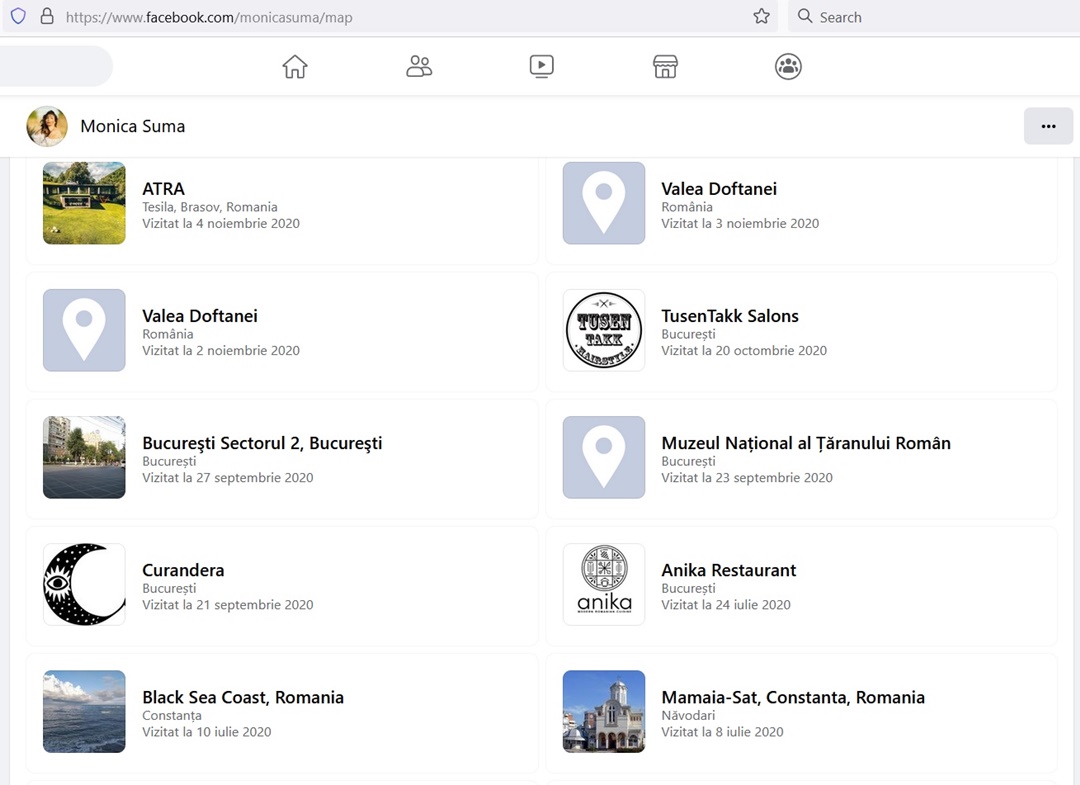Click Black Sea Coast photo thumbnail
The width and height of the screenshot is (1080, 785).
(84, 711)
